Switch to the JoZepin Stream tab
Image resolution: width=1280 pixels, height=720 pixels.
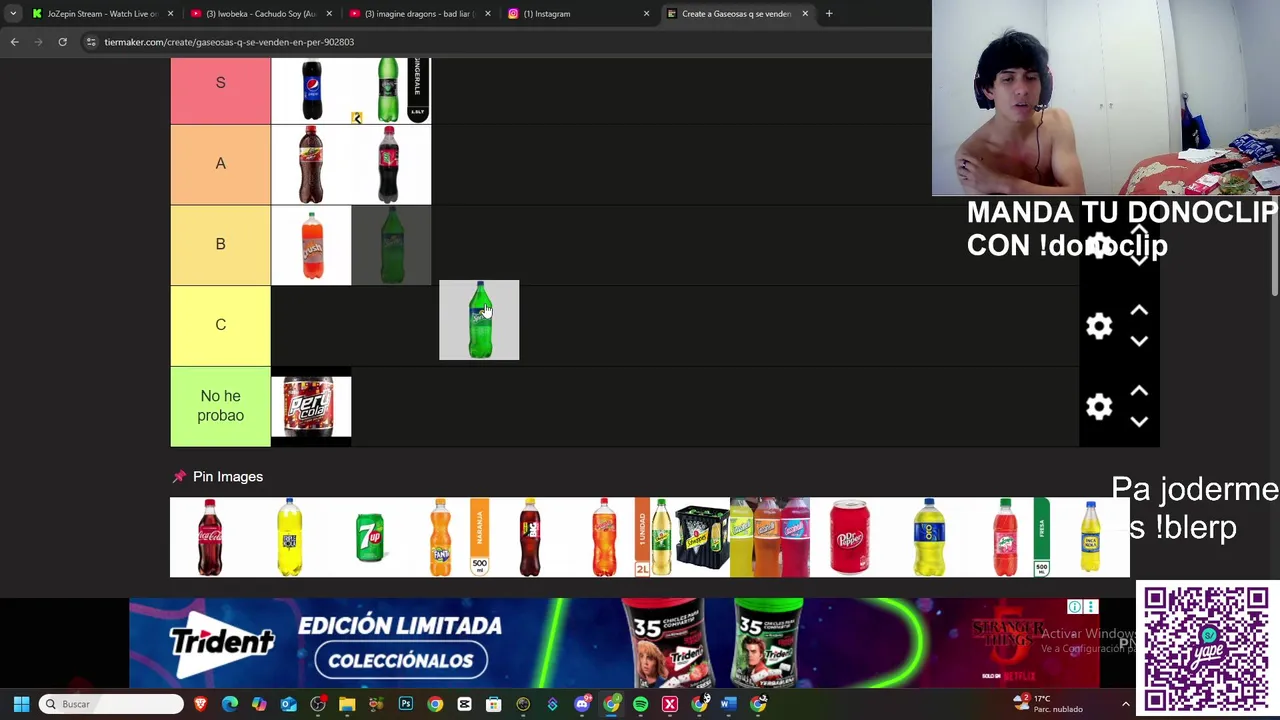[103, 14]
